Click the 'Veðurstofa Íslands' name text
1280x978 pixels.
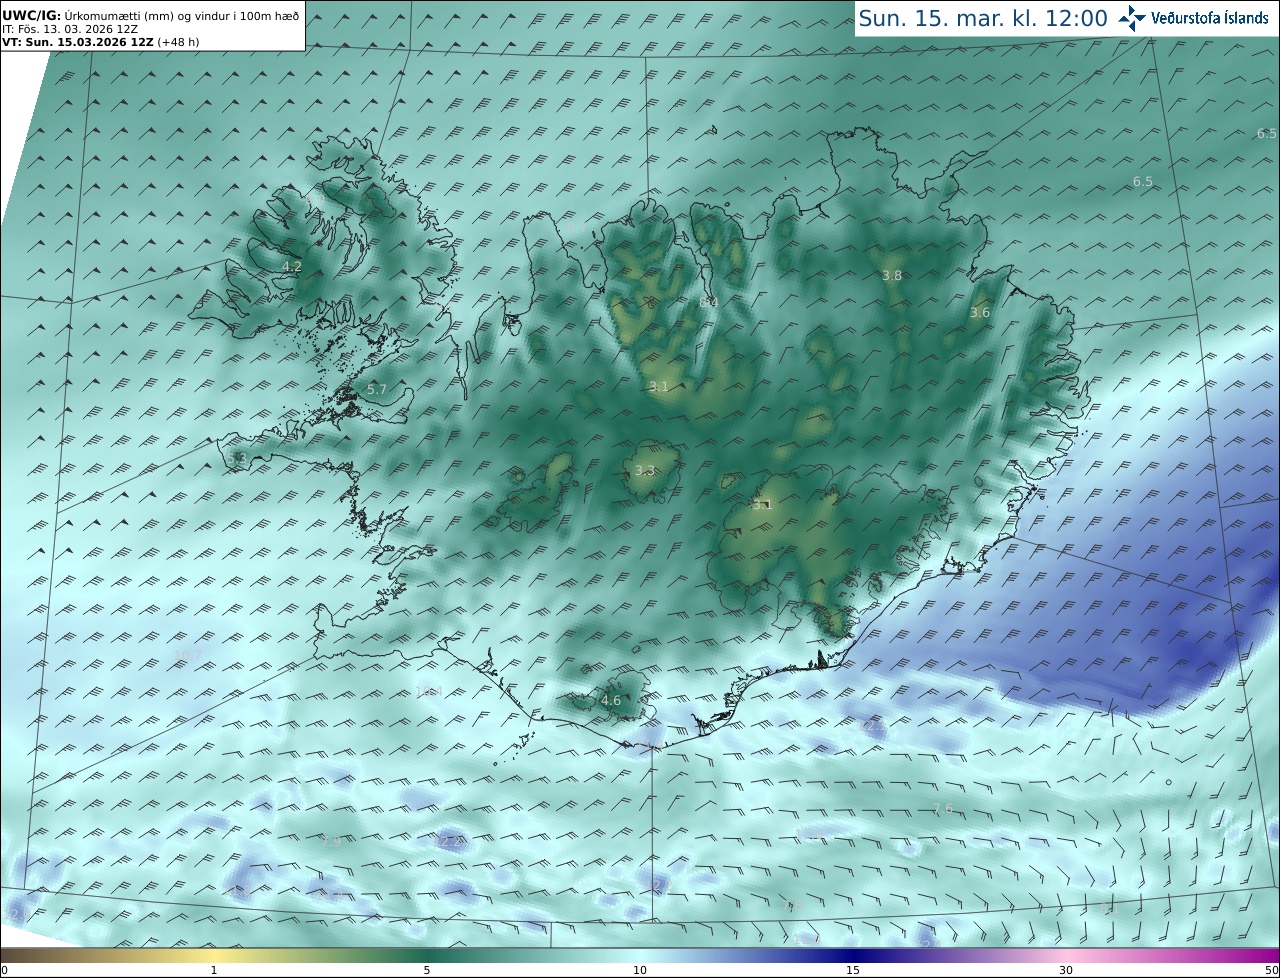[1210, 18]
